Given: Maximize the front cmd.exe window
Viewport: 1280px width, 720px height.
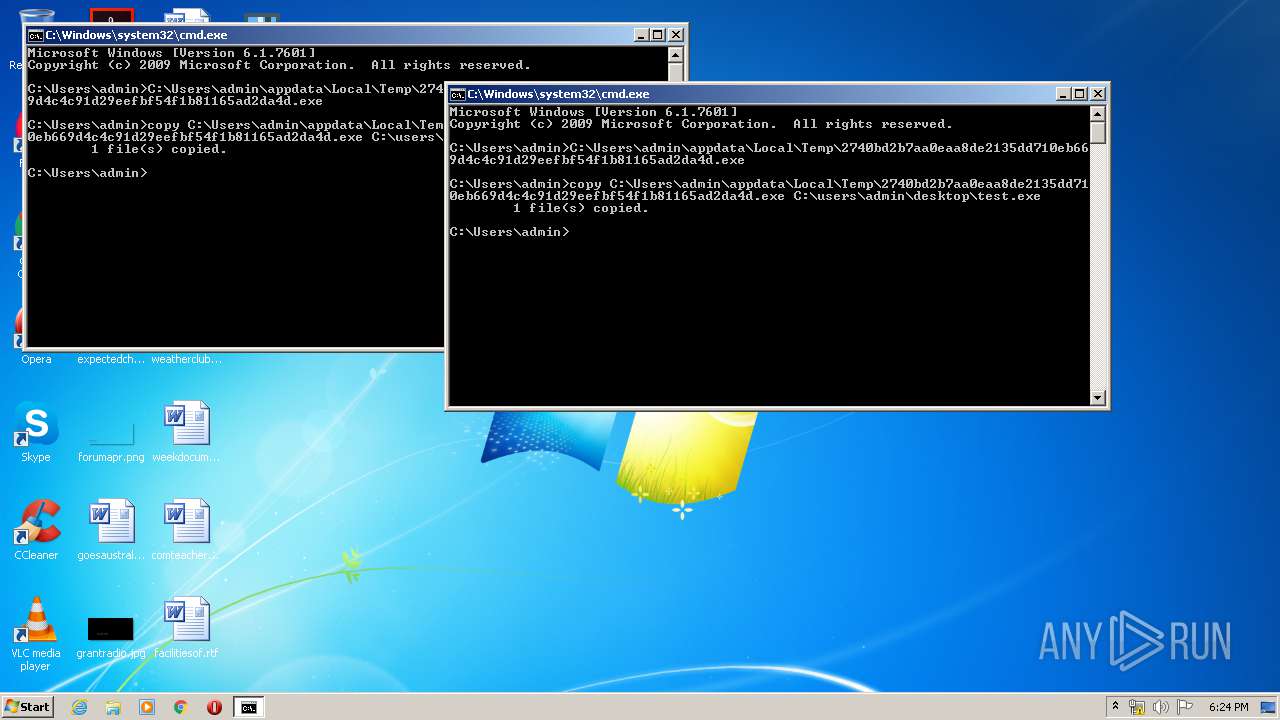Looking at the screenshot, I should pyautogui.click(x=1079, y=94).
